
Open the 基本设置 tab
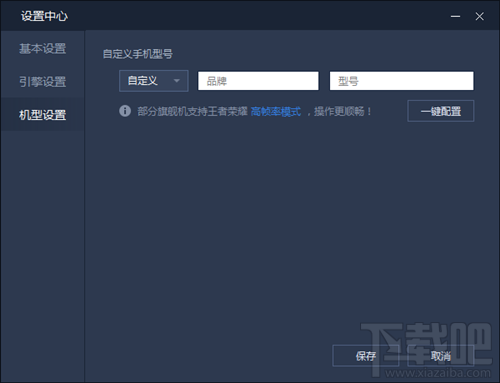pyautogui.click(x=42, y=49)
